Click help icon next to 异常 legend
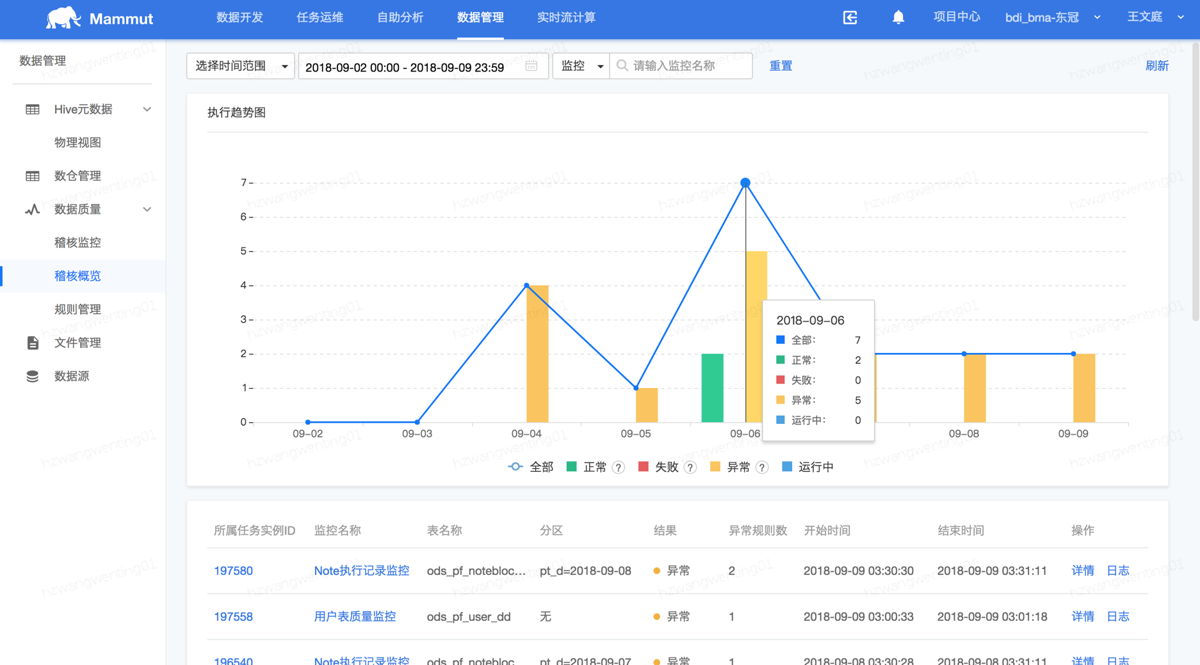This screenshot has height=665, width=1200. 762,467
